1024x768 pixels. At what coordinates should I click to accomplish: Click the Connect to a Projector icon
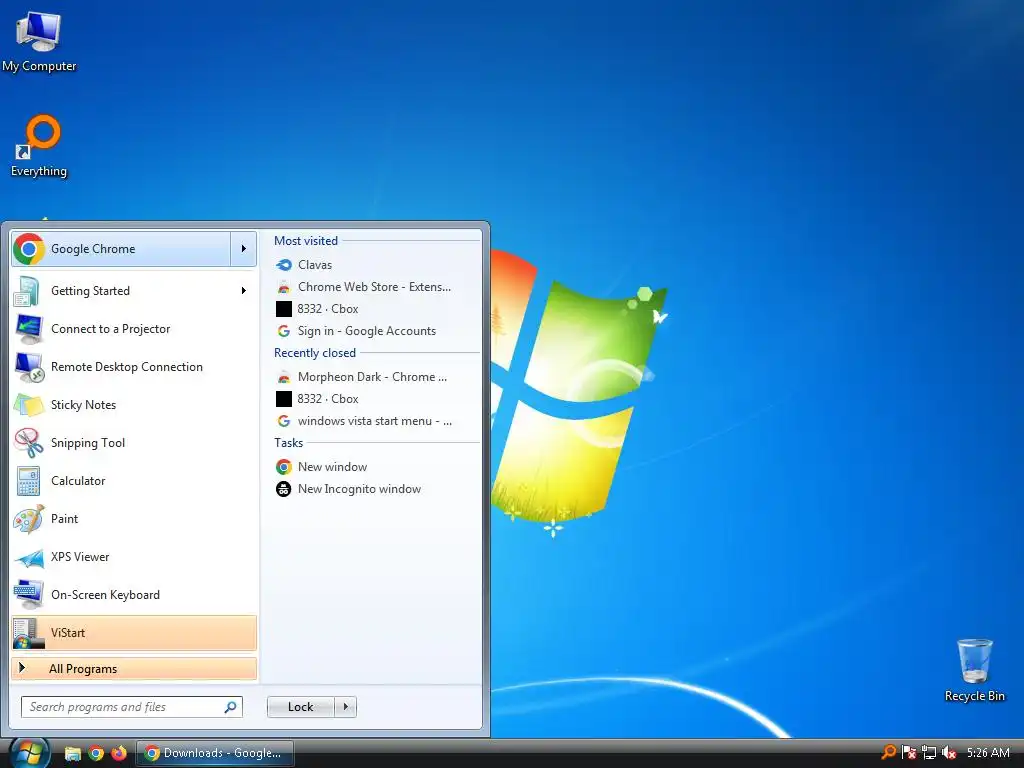coord(28,329)
